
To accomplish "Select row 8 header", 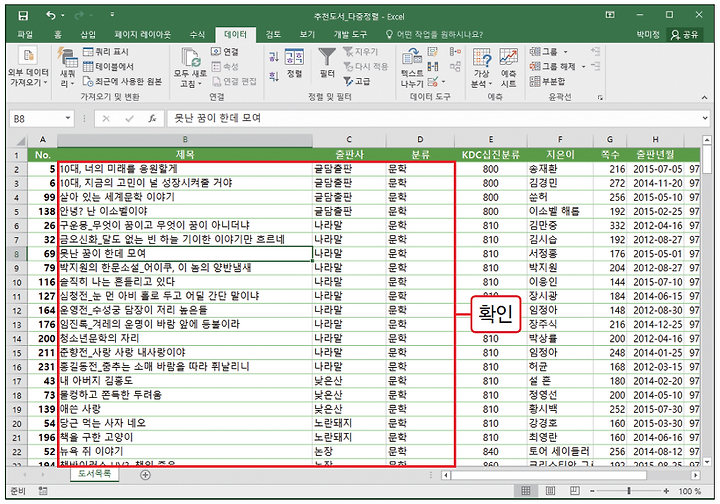I will click(x=17, y=254).
